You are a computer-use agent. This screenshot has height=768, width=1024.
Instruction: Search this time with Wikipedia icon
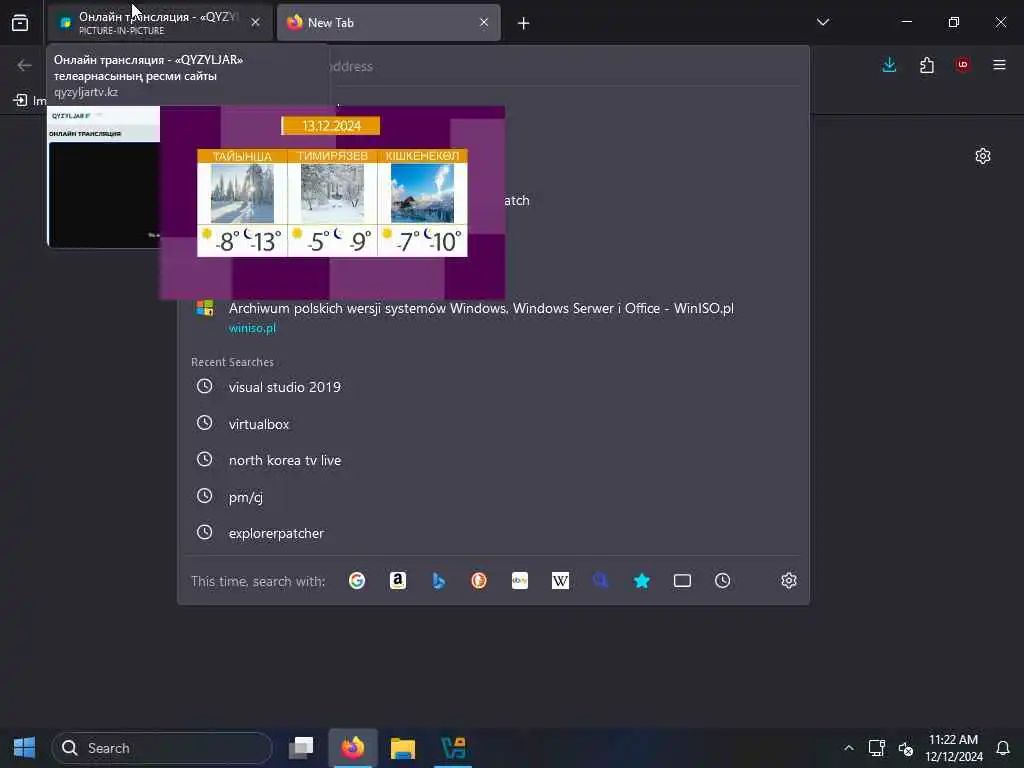560,581
